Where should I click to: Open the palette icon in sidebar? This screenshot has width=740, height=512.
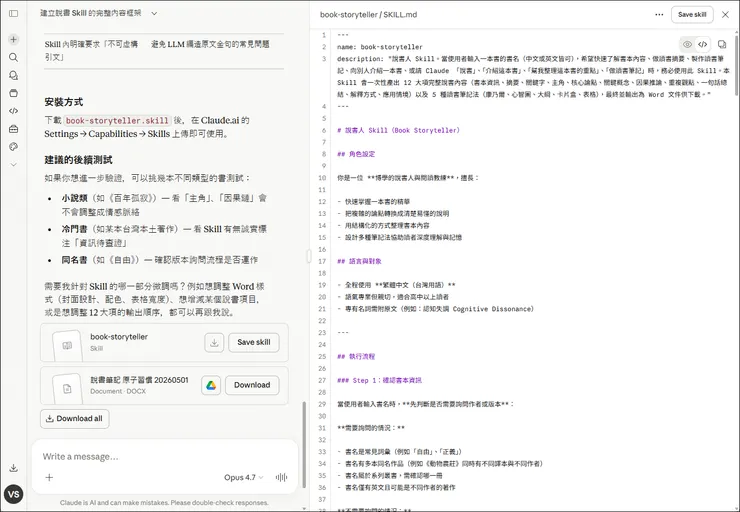click(14, 147)
